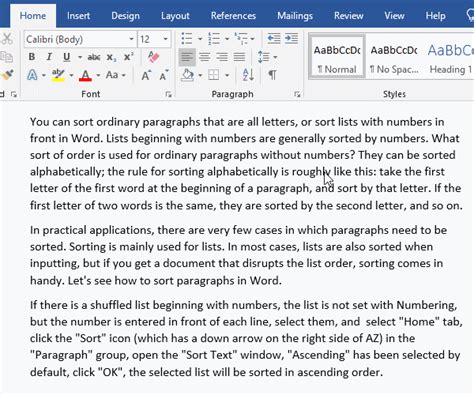This screenshot has height=395, width=474.
Task: Open the References tab
Action: pyautogui.click(x=233, y=16)
